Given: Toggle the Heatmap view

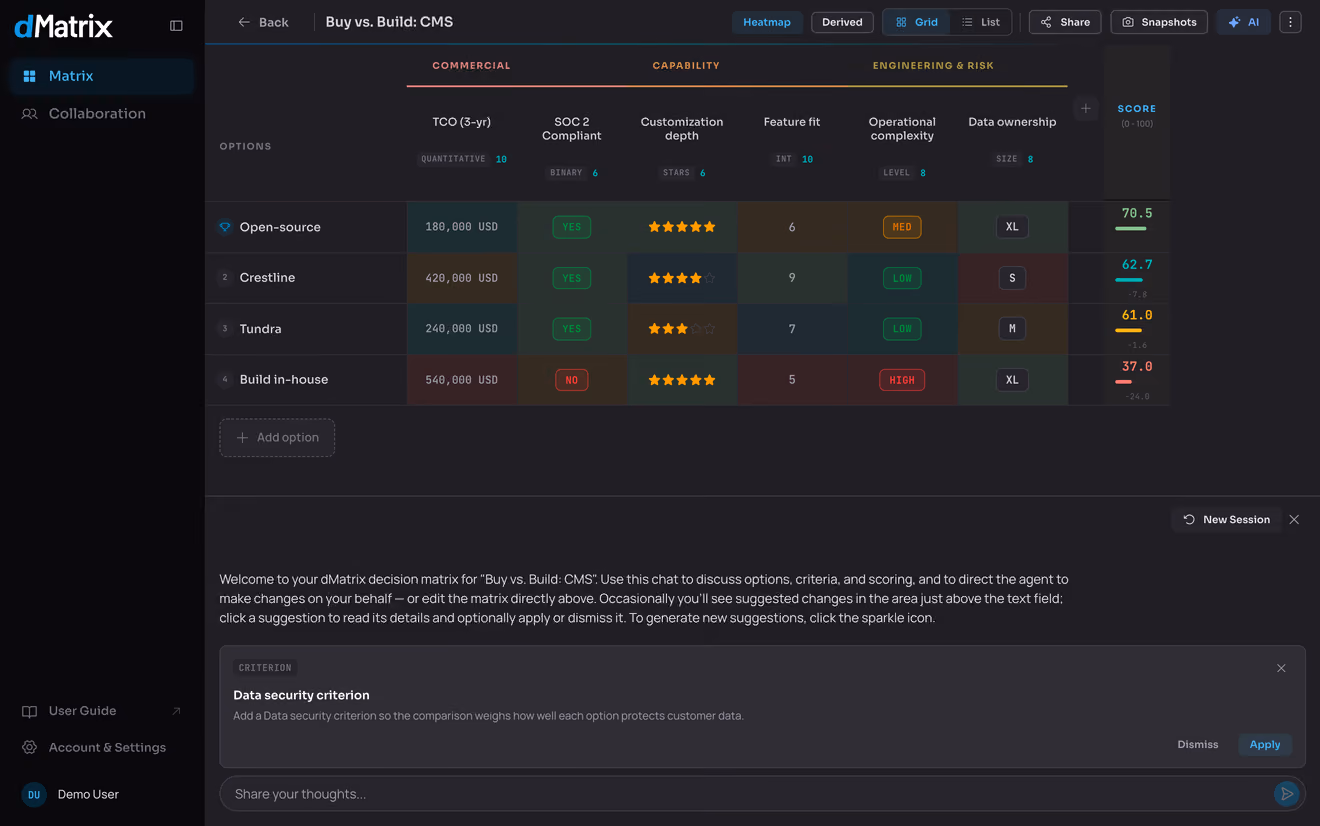Looking at the screenshot, I should tap(767, 22).
